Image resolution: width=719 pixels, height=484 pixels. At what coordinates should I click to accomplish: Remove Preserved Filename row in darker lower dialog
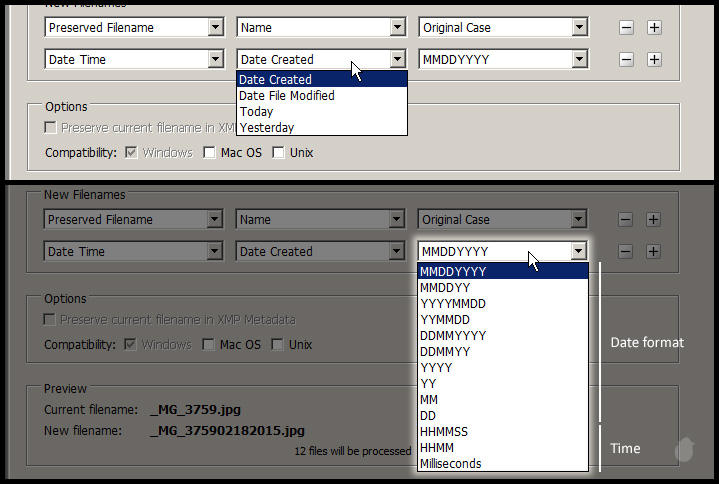pyautogui.click(x=626, y=220)
